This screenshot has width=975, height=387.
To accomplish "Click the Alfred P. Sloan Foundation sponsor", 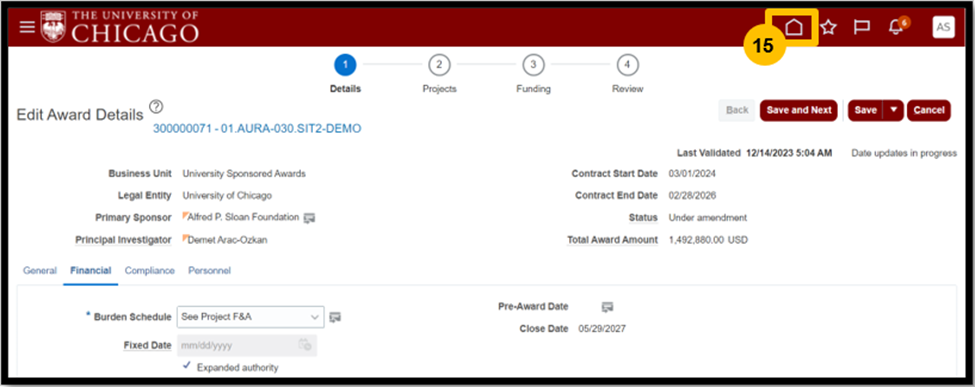I will pyautogui.click(x=243, y=218).
